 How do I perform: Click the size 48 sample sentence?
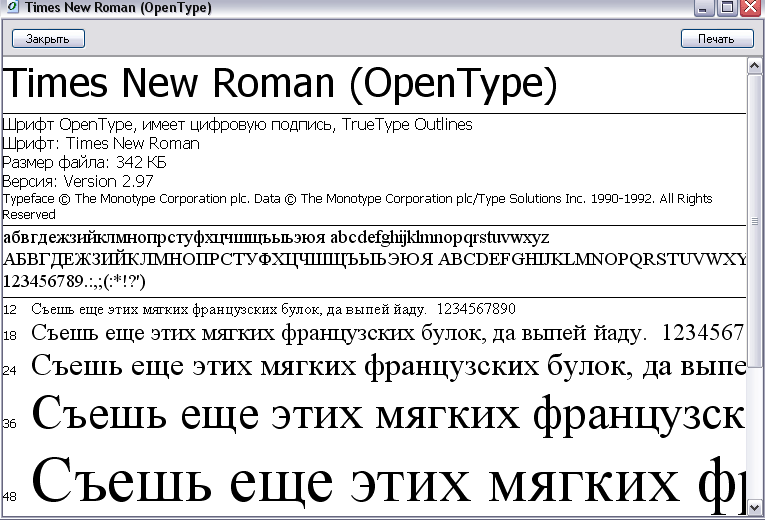click(388, 483)
